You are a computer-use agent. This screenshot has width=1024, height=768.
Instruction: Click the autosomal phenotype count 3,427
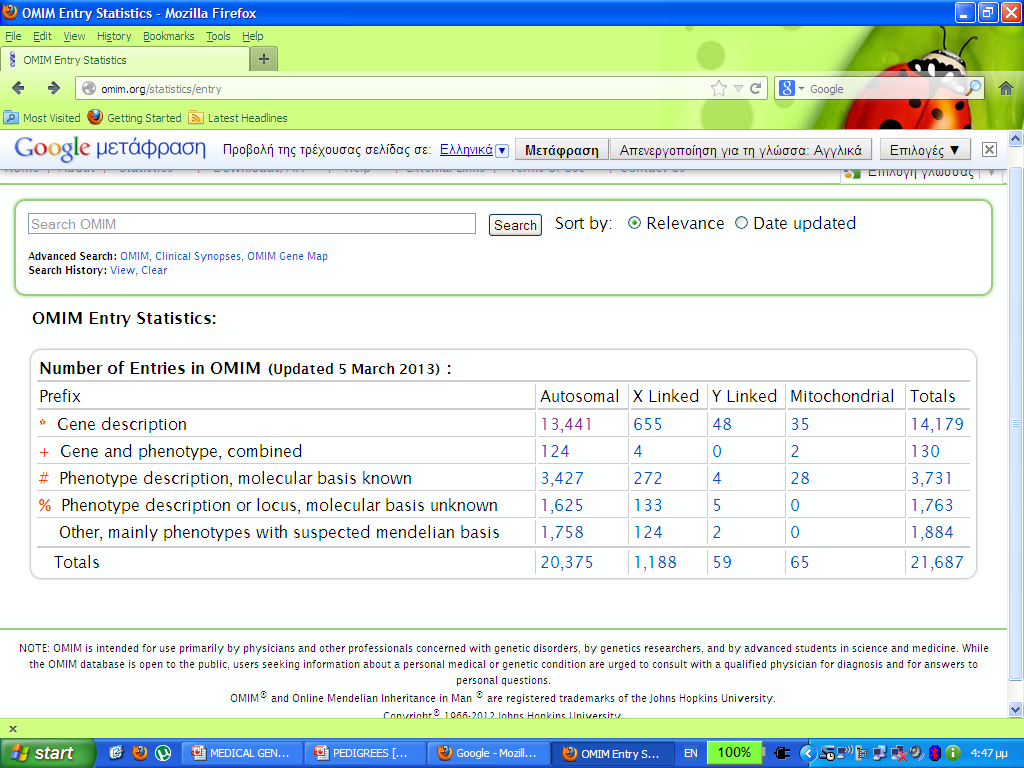pyautogui.click(x=562, y=478)
